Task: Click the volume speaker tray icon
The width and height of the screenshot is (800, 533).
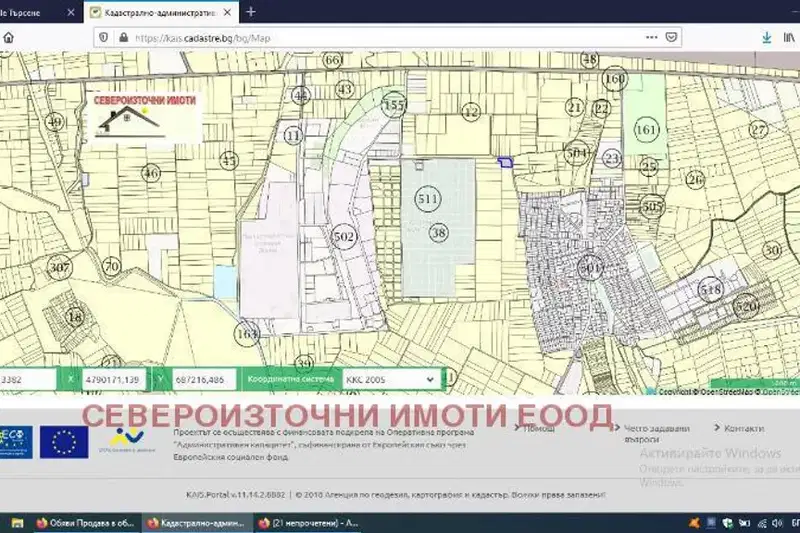Action: click(x=777, y=523)
